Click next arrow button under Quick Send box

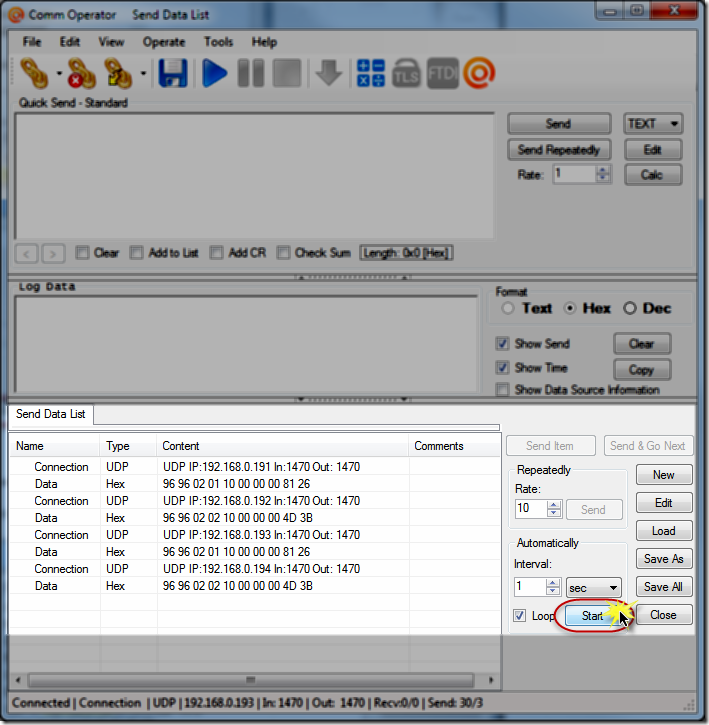tap(53, 253)
